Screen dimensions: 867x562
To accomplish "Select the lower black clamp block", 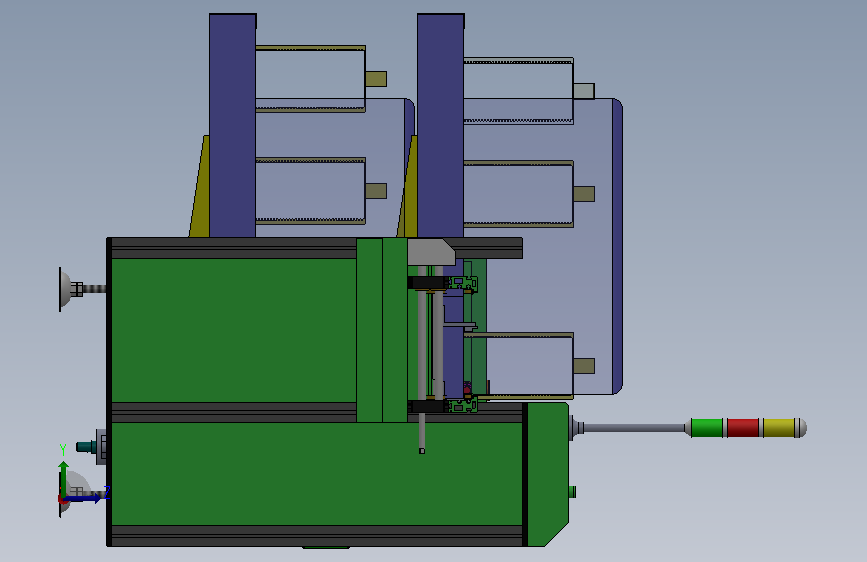I will (x=427, y=407).
